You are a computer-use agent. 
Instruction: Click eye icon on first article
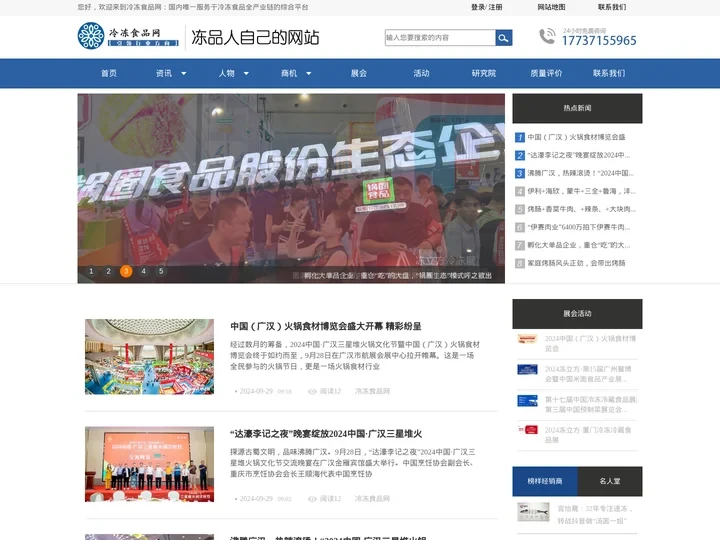[312, 391]
